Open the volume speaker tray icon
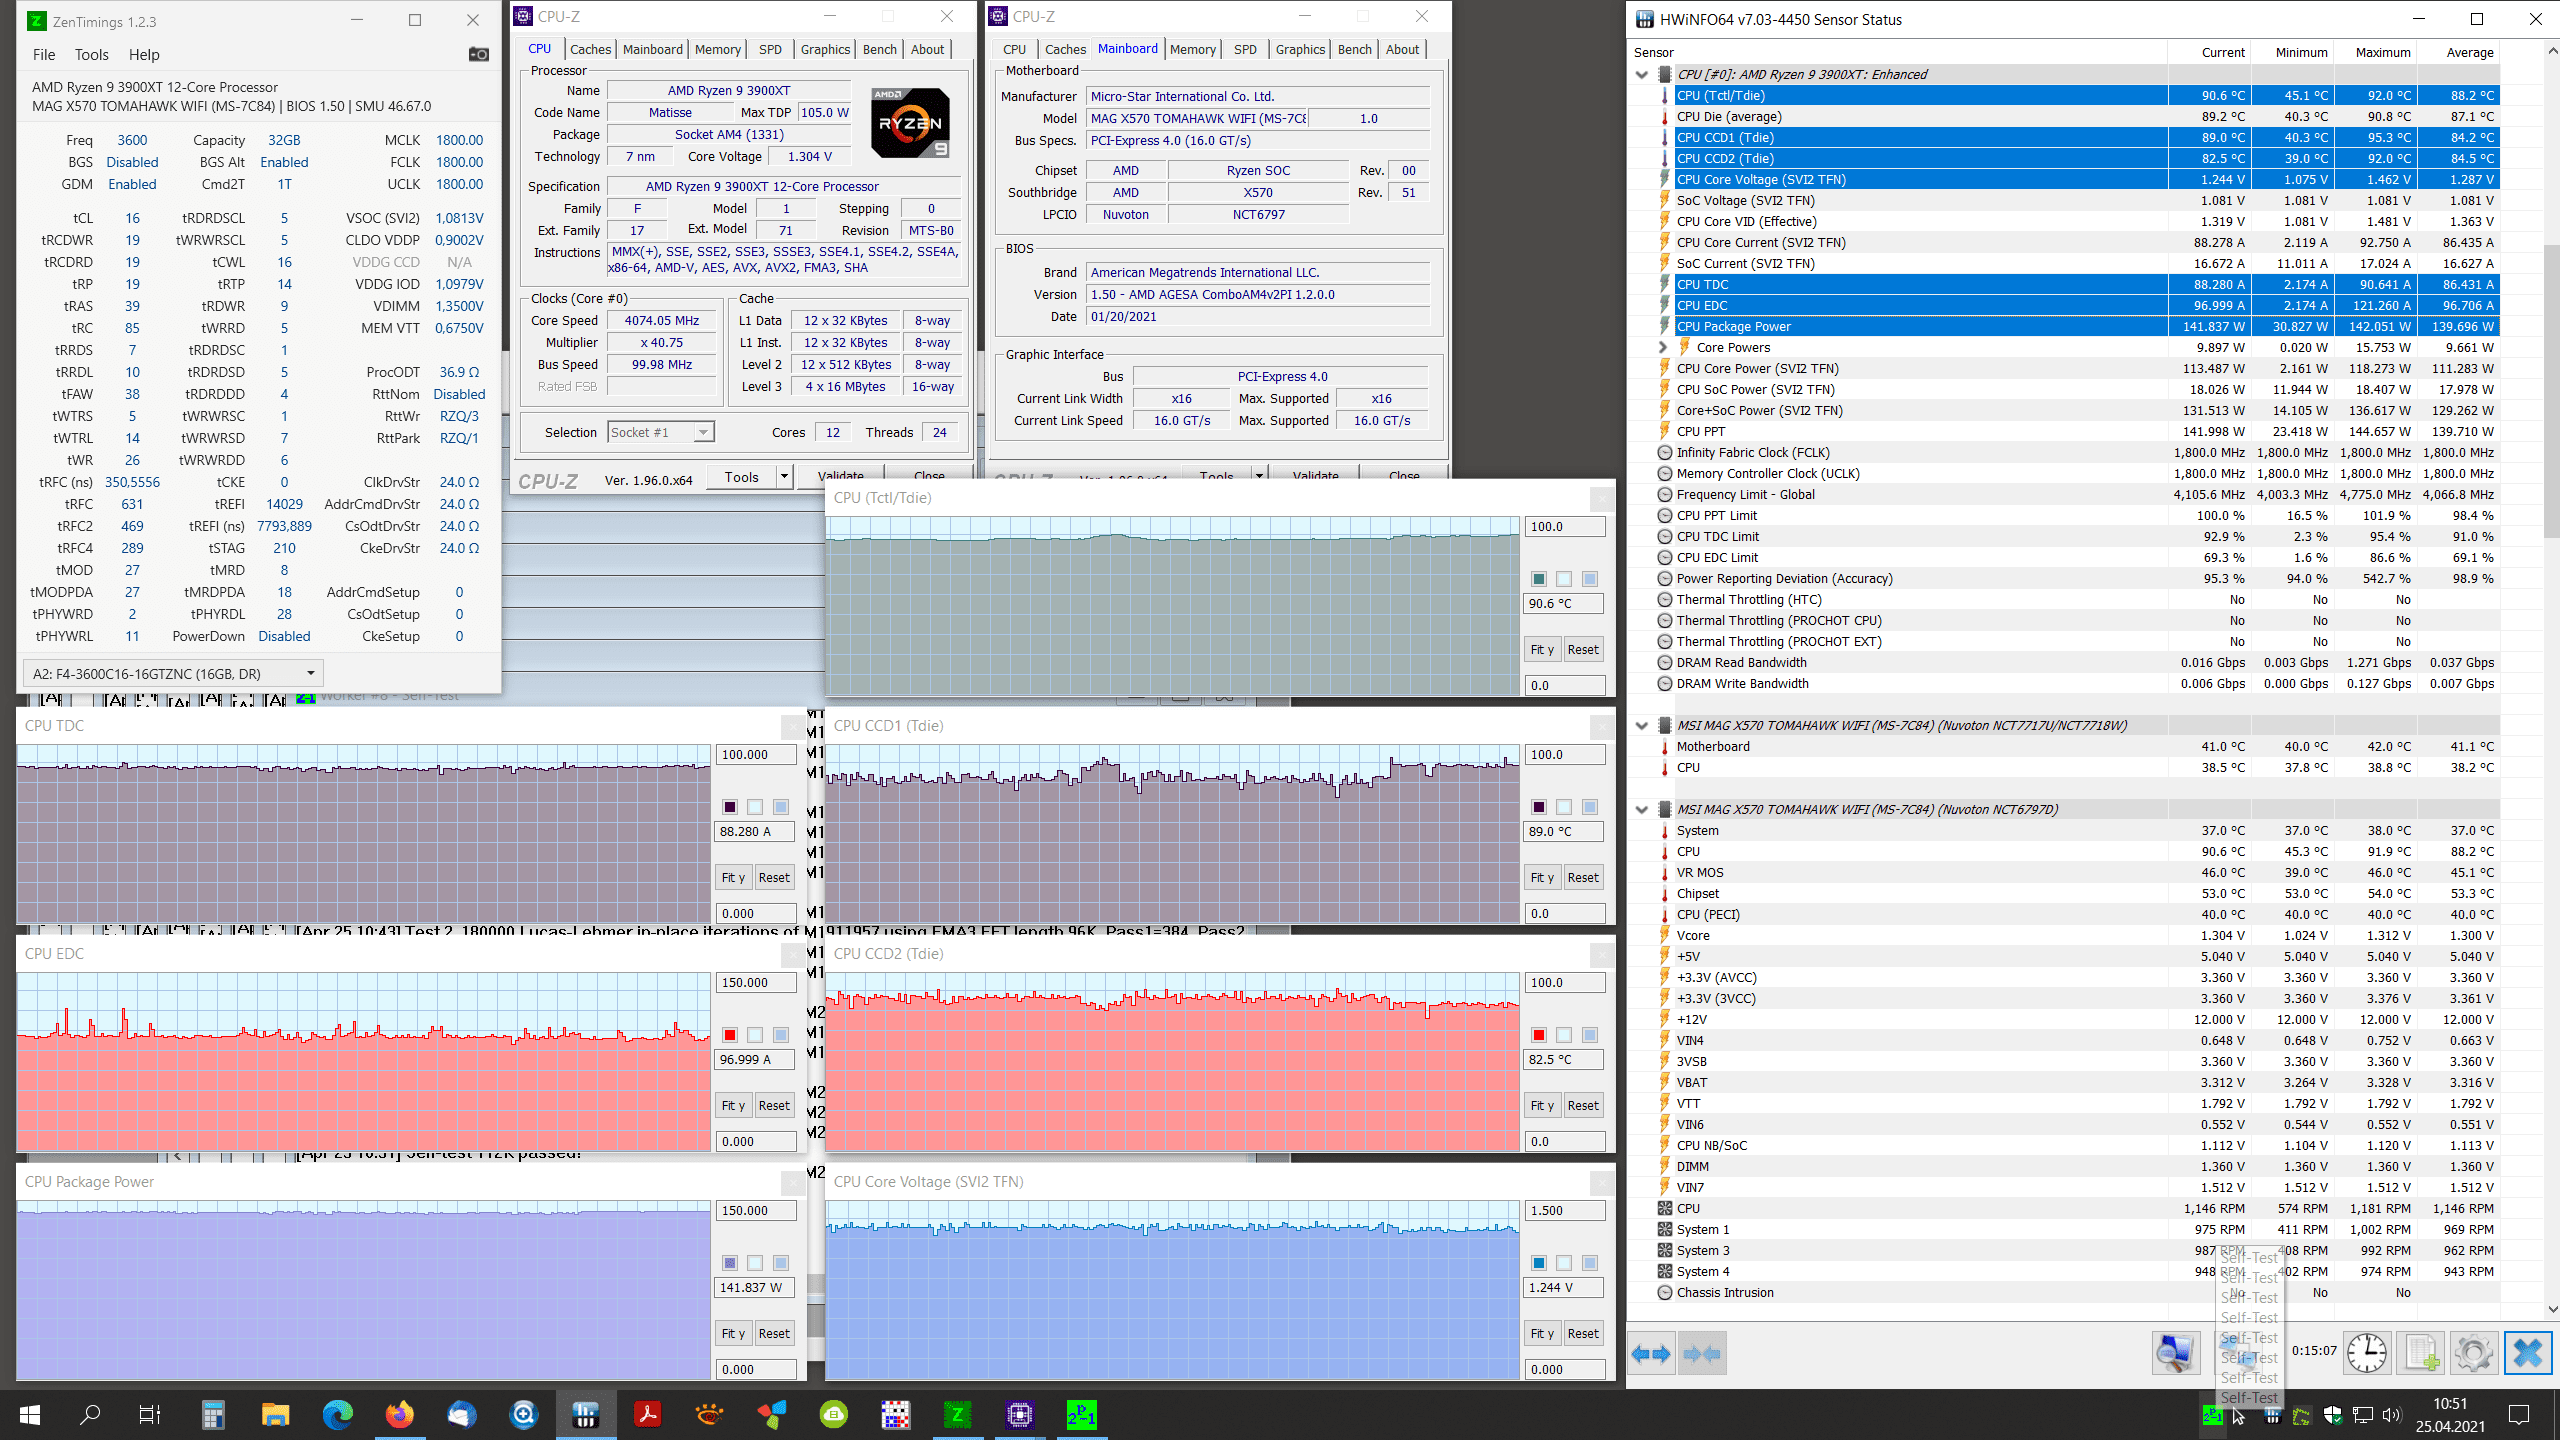Screen dimensions: 2560x1440 (2391, 1415)
